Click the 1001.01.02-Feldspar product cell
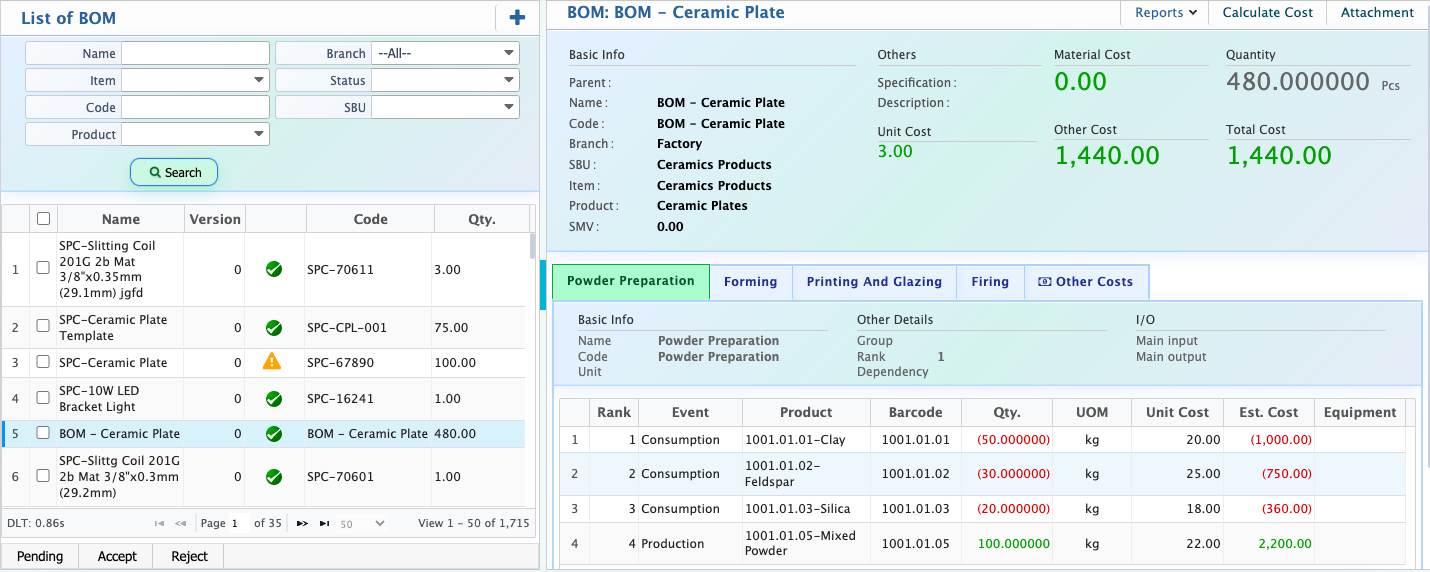The image size is (1430, 572). click(806, 474)
